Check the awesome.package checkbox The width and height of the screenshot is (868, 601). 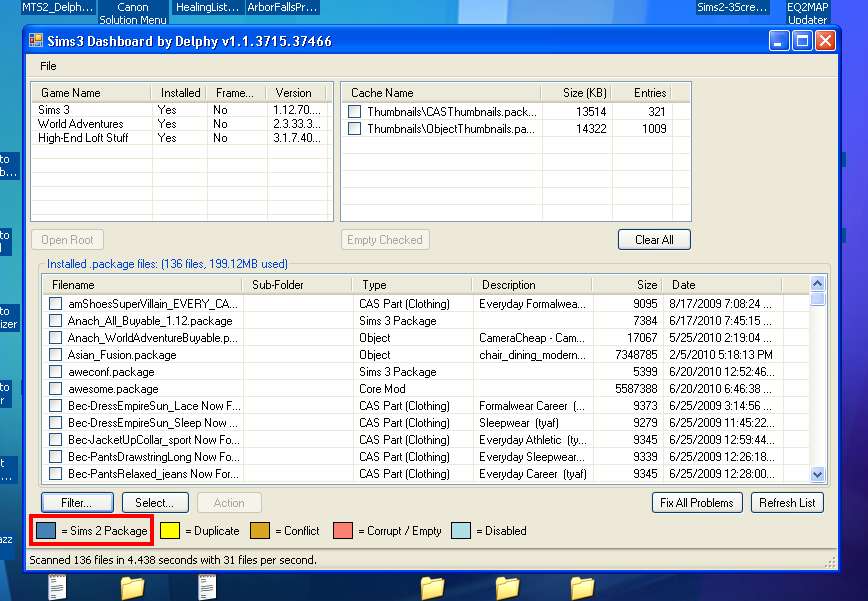(56, 389)
